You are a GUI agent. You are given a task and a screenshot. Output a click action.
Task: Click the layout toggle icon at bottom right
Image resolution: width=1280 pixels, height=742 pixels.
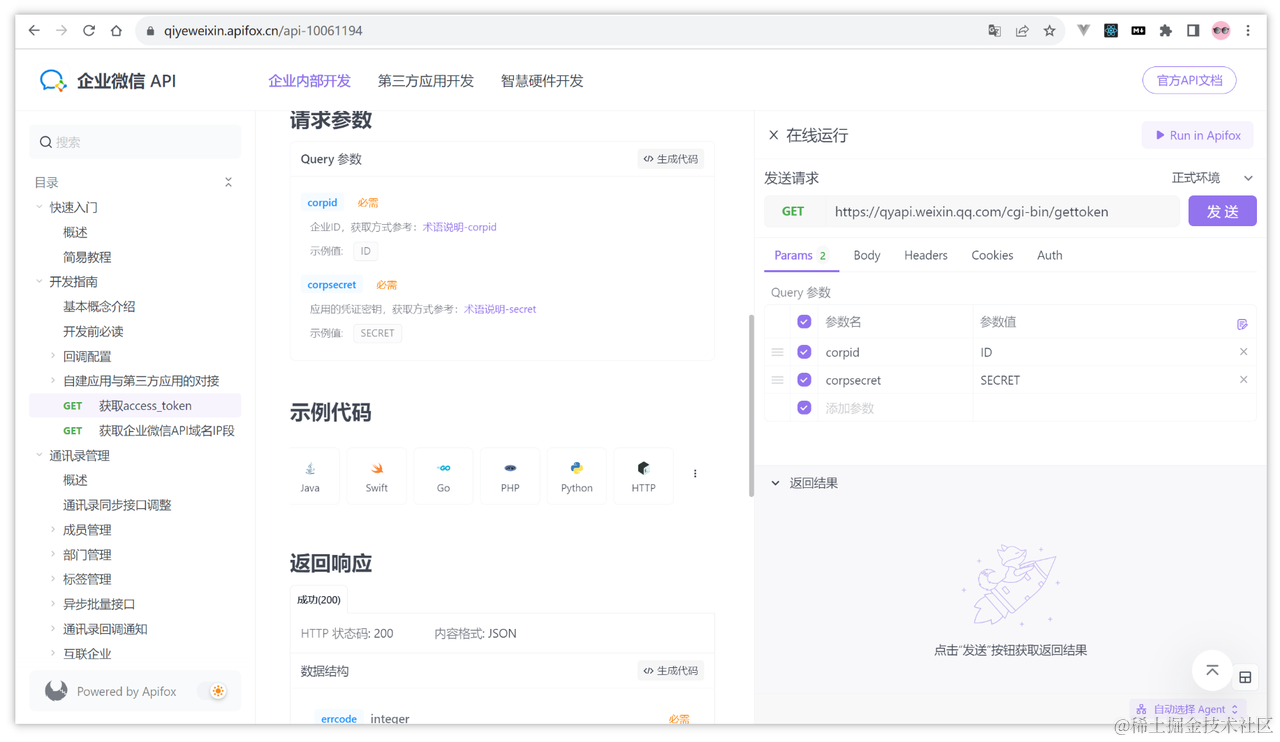[x=1245, y=678]
